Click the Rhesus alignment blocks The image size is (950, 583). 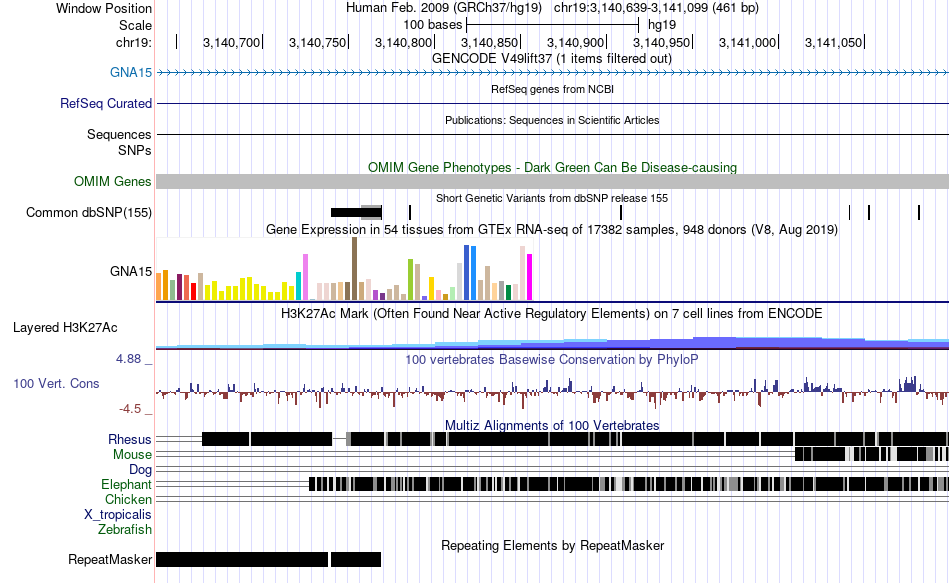(575, 439)
